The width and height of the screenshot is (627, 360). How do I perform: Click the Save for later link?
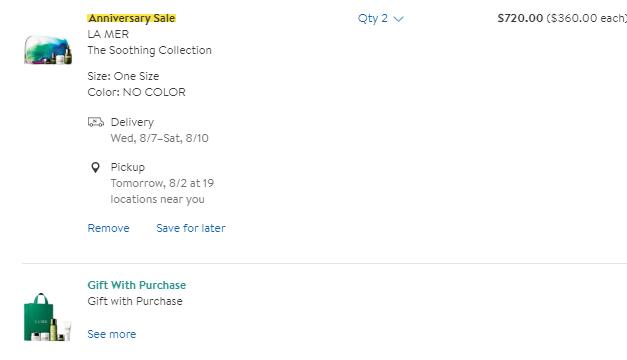191,228
